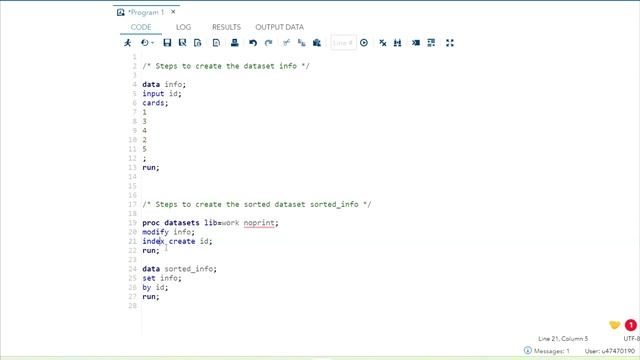Viewport: 640px width, 360px height.
Task: Click the print icon in the code toolbar
Action: tap(235, 43)
